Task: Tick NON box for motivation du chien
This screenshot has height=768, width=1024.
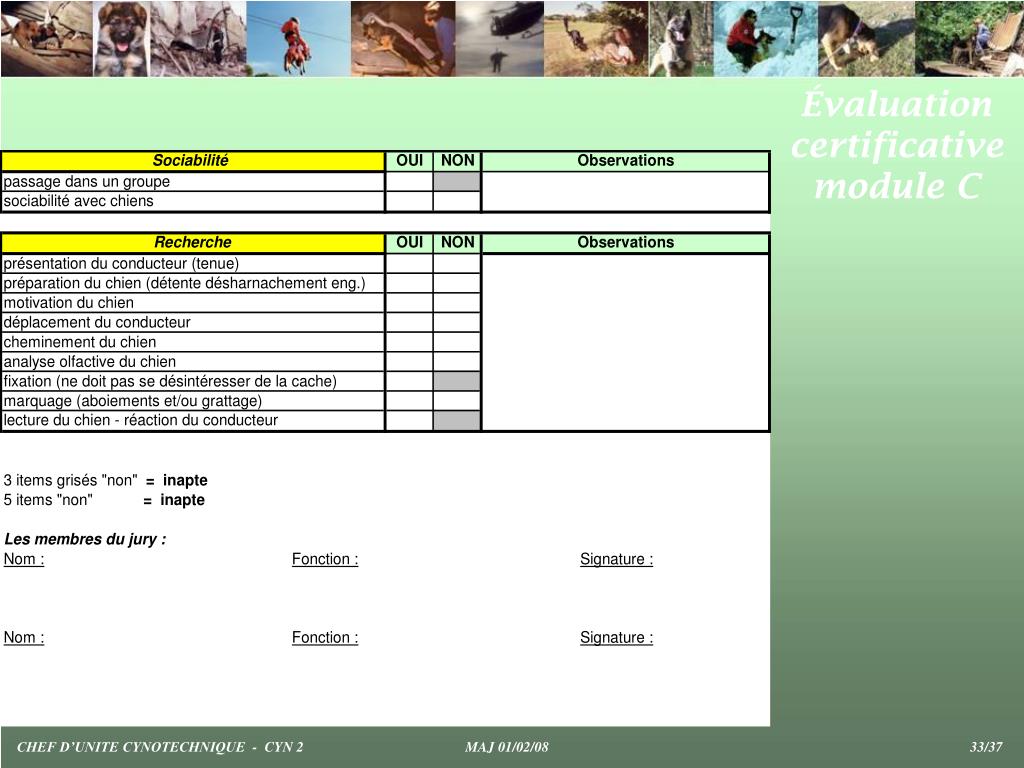Action: pyautogui.click(x=457, y=303)
